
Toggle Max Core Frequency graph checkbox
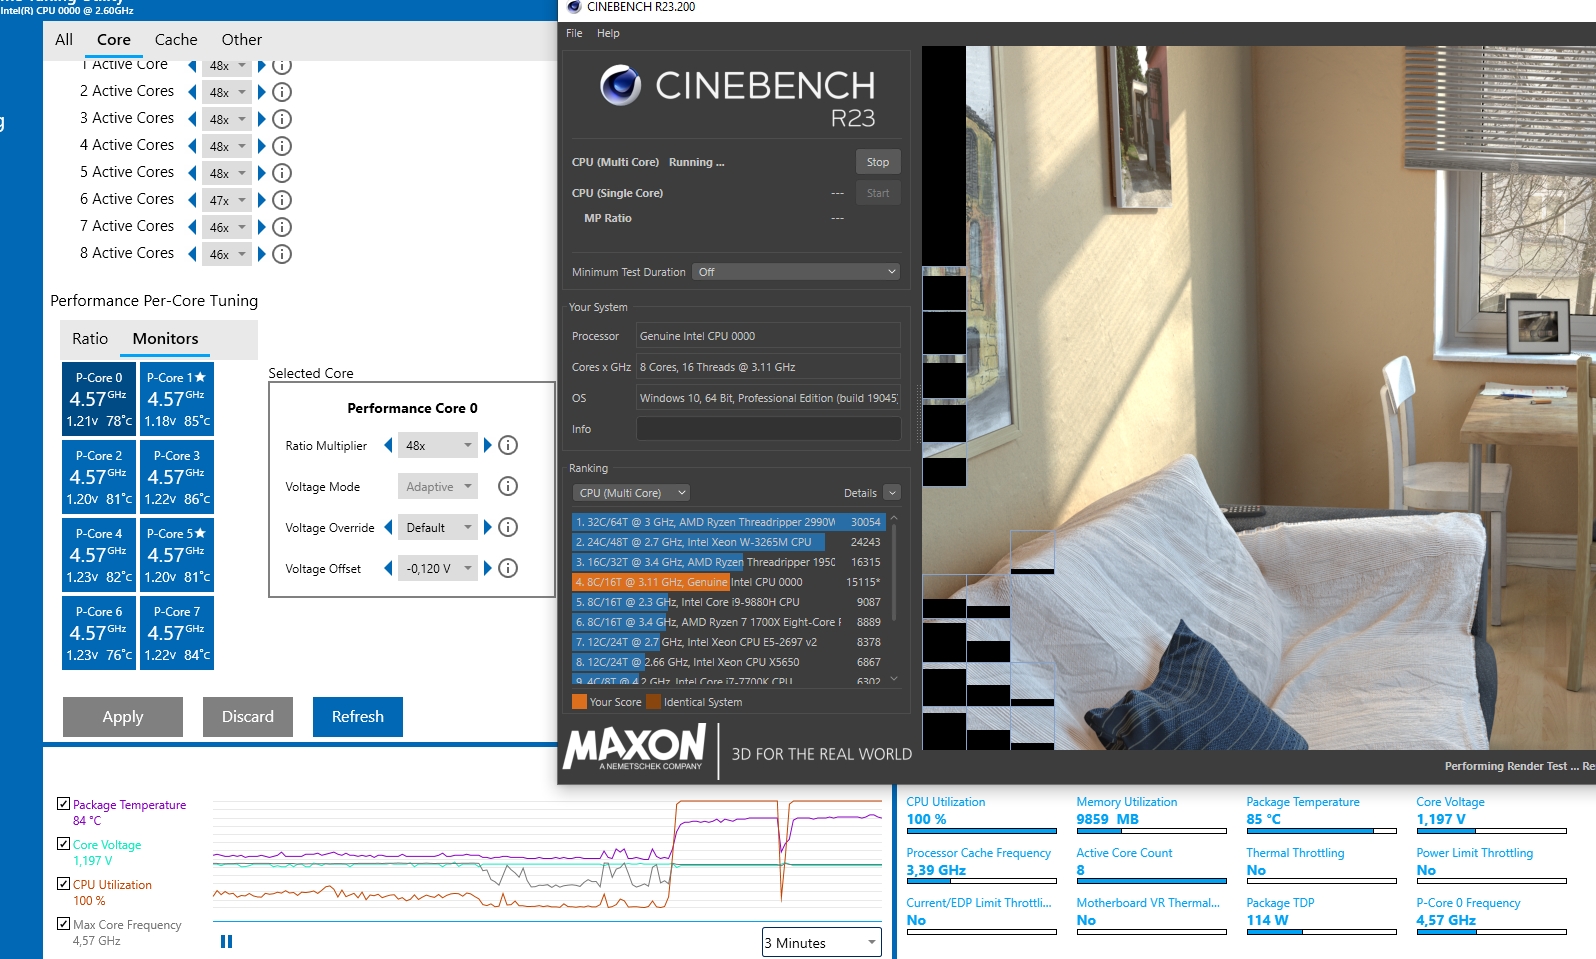point(64,924)
